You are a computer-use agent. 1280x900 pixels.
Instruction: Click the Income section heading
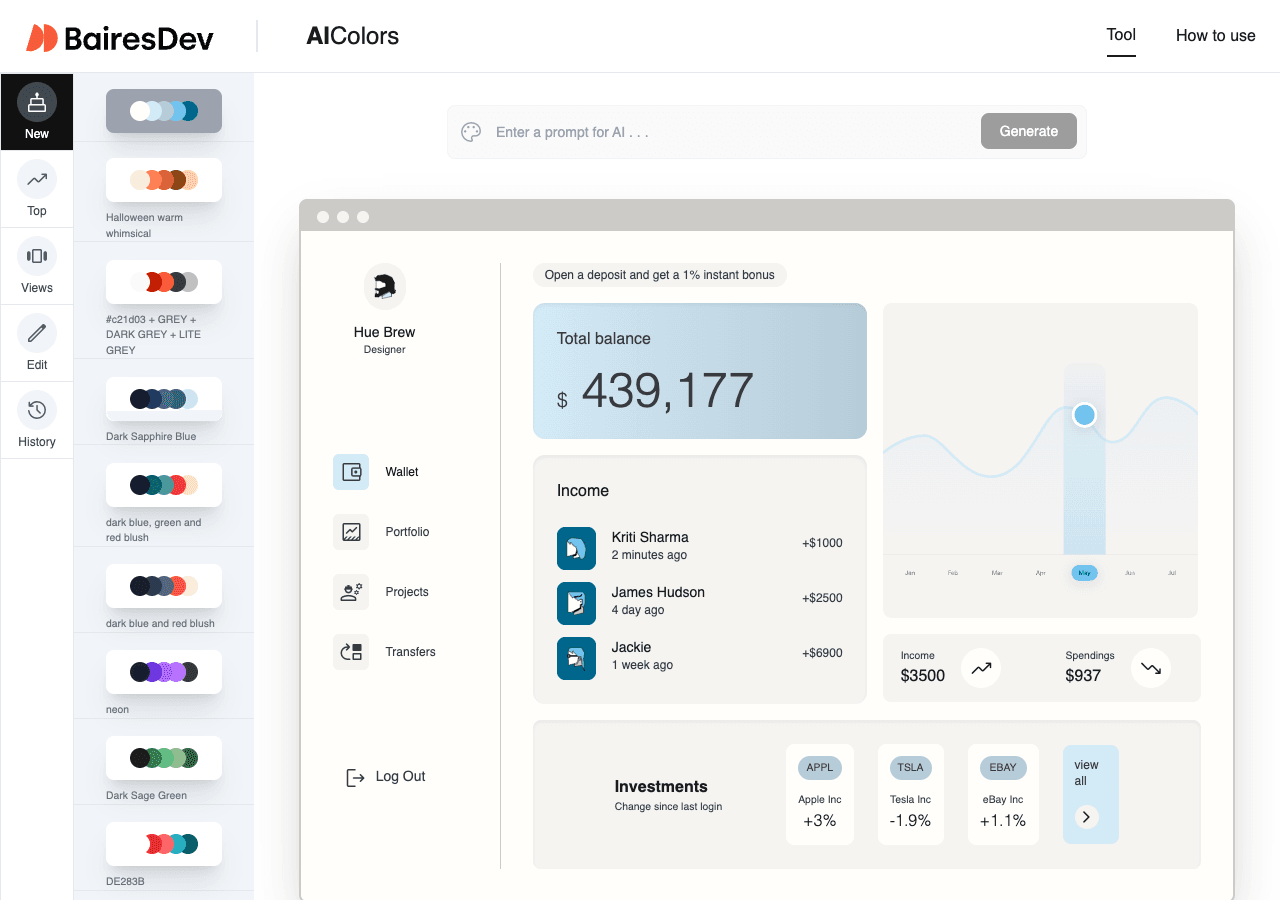click(583, 491)
